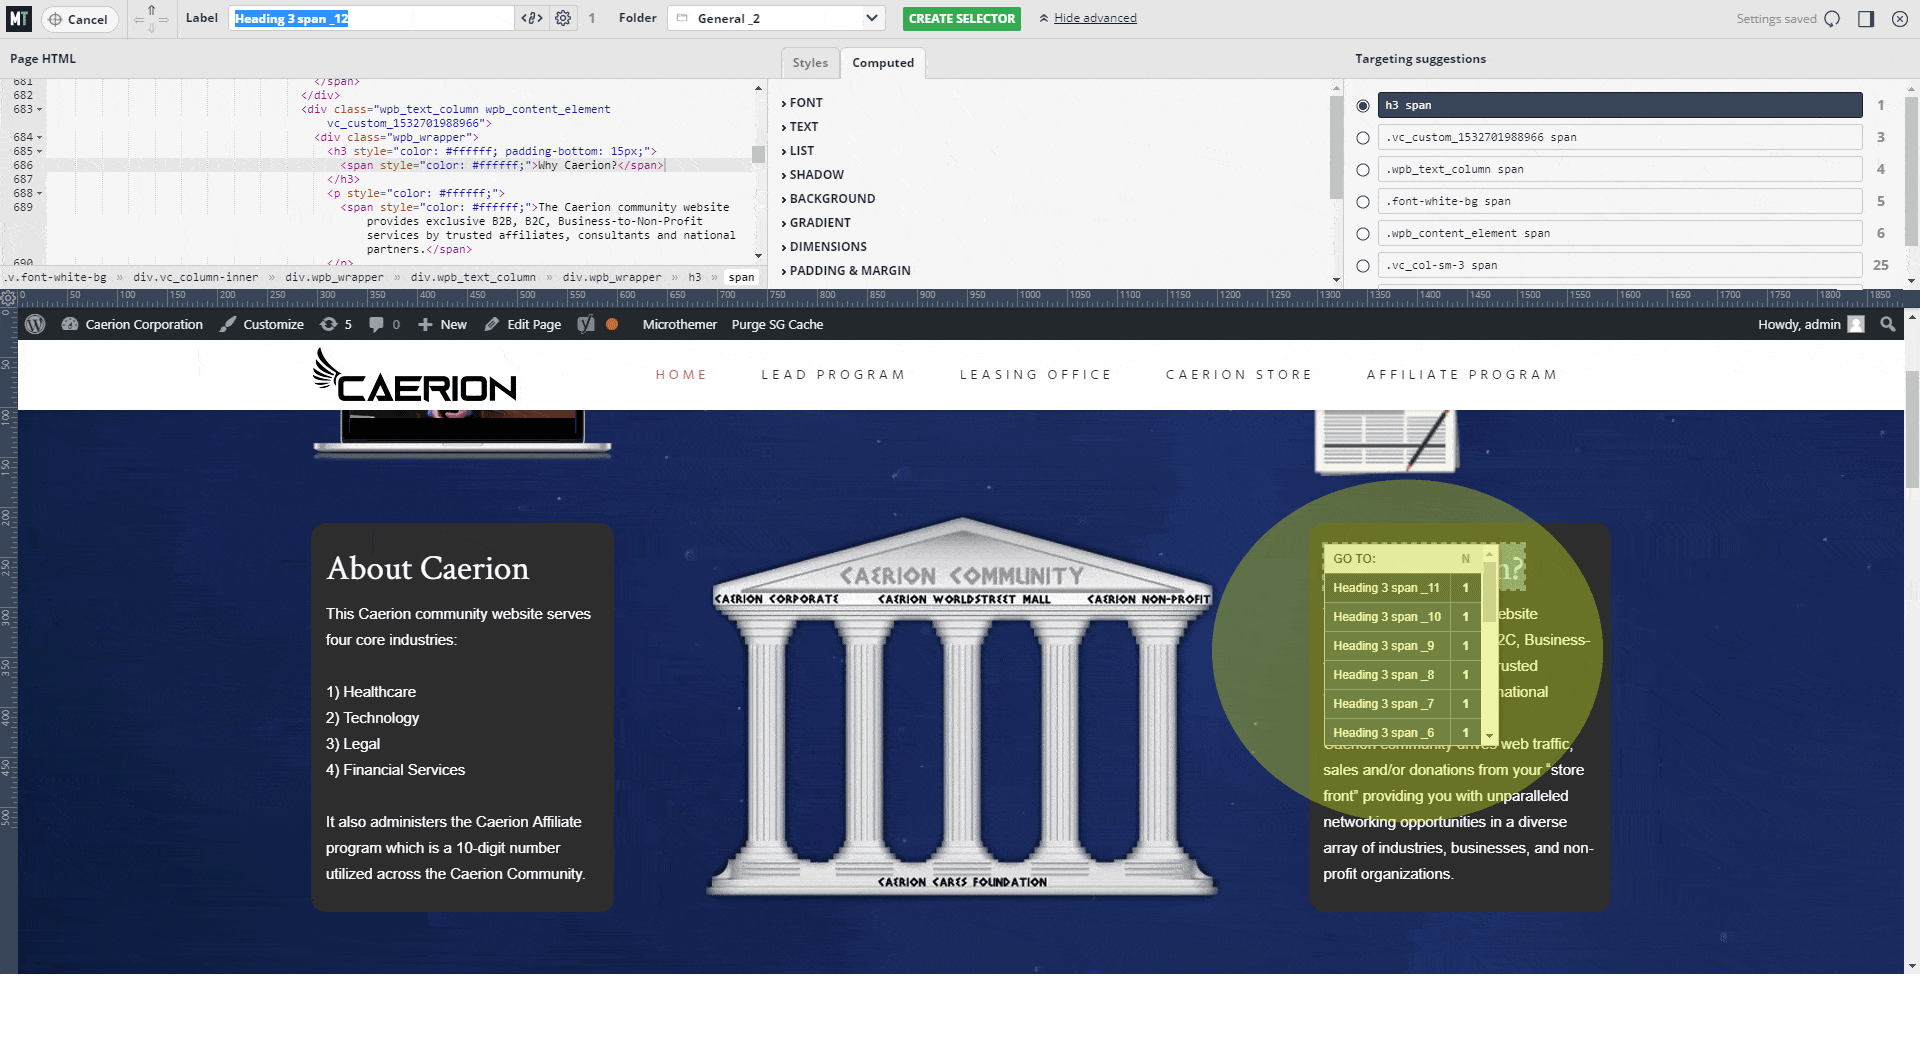Select 'Heading 3 span _9' in GO TO list
The height and width of the screenshot is (1040, 1920).
click(x=1383, y=646)
